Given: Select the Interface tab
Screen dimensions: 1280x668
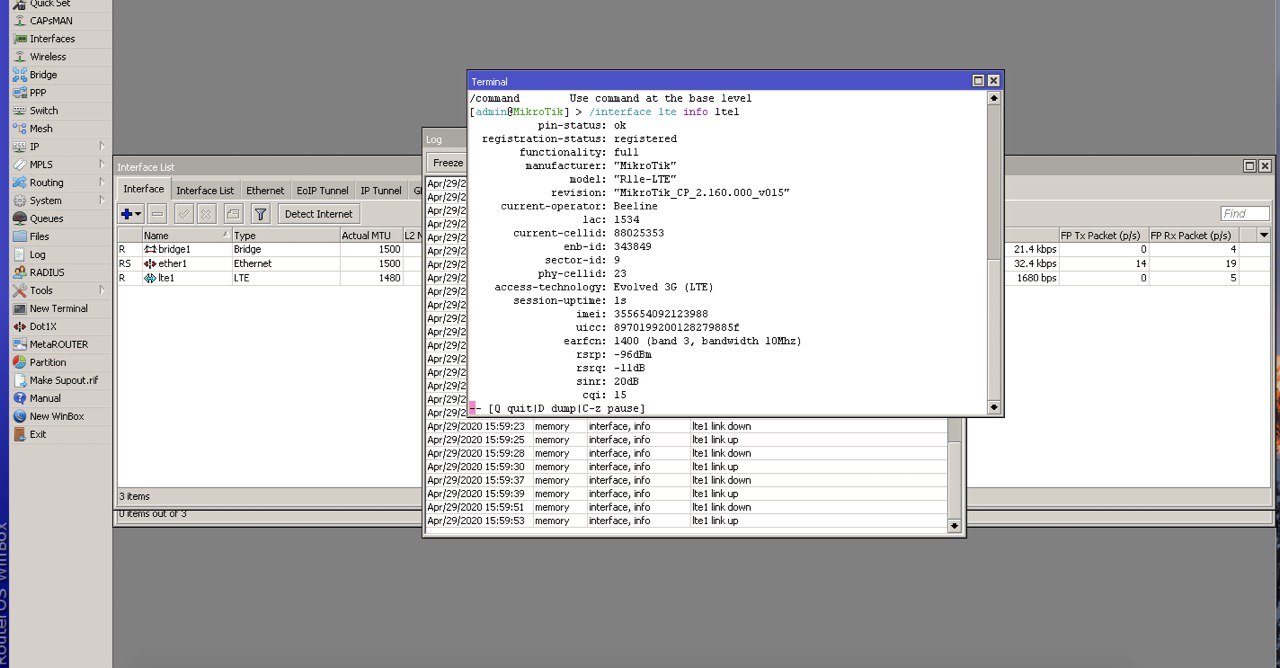Looking at the screenshot, I should click(144, 189).
